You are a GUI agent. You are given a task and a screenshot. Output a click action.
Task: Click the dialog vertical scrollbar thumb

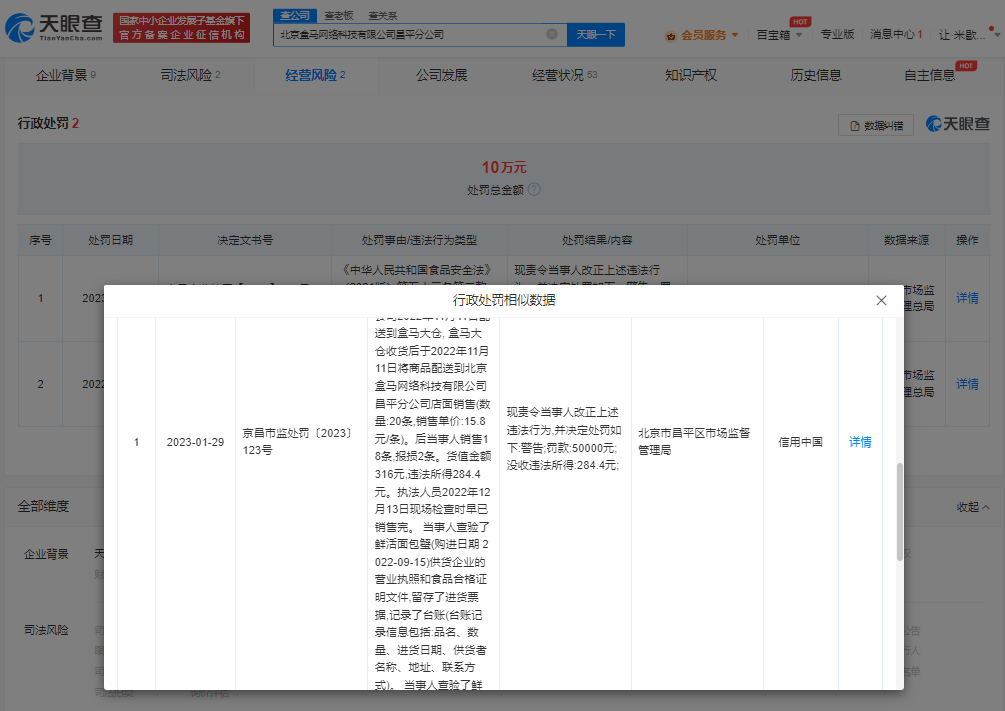tap(899, 512)
